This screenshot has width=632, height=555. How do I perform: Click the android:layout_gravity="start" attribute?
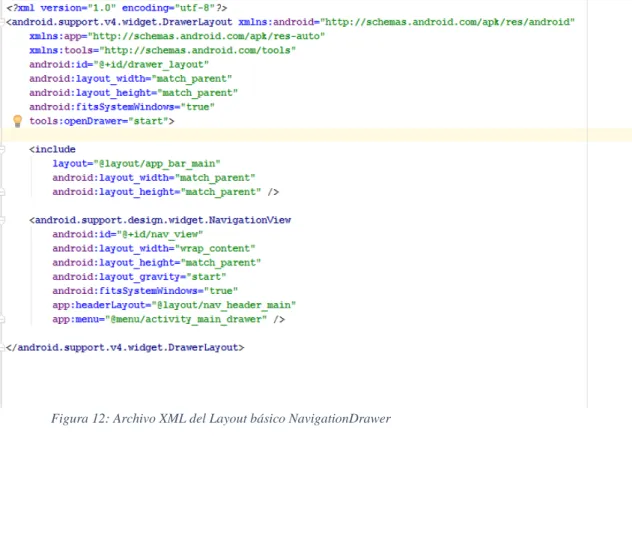point(139,277)
